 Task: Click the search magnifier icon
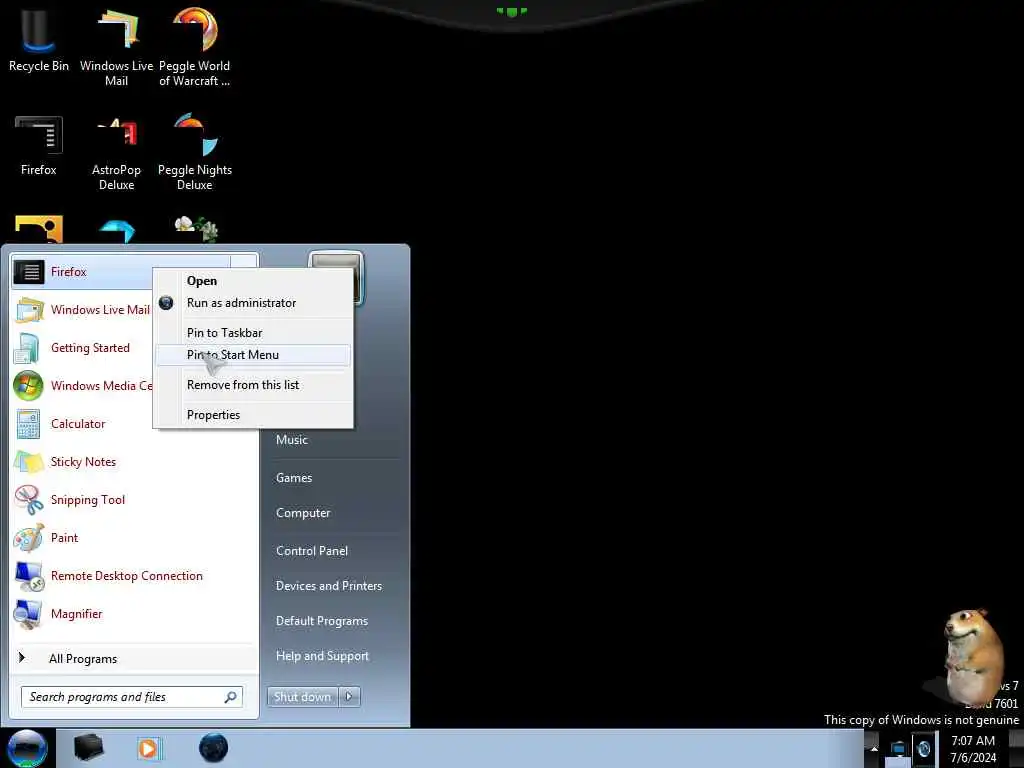[231, 697]
